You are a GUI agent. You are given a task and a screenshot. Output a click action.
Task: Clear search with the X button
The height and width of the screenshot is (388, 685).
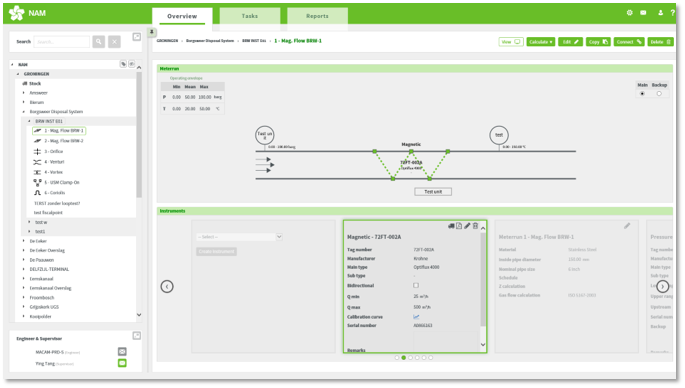[114, 42]
